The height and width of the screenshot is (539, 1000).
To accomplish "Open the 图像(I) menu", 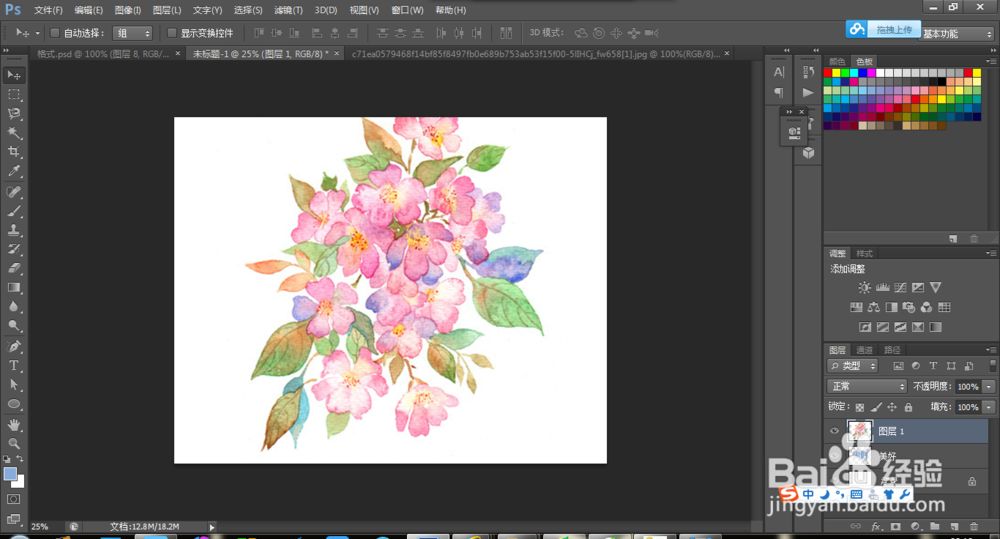I will coord(128,10).
